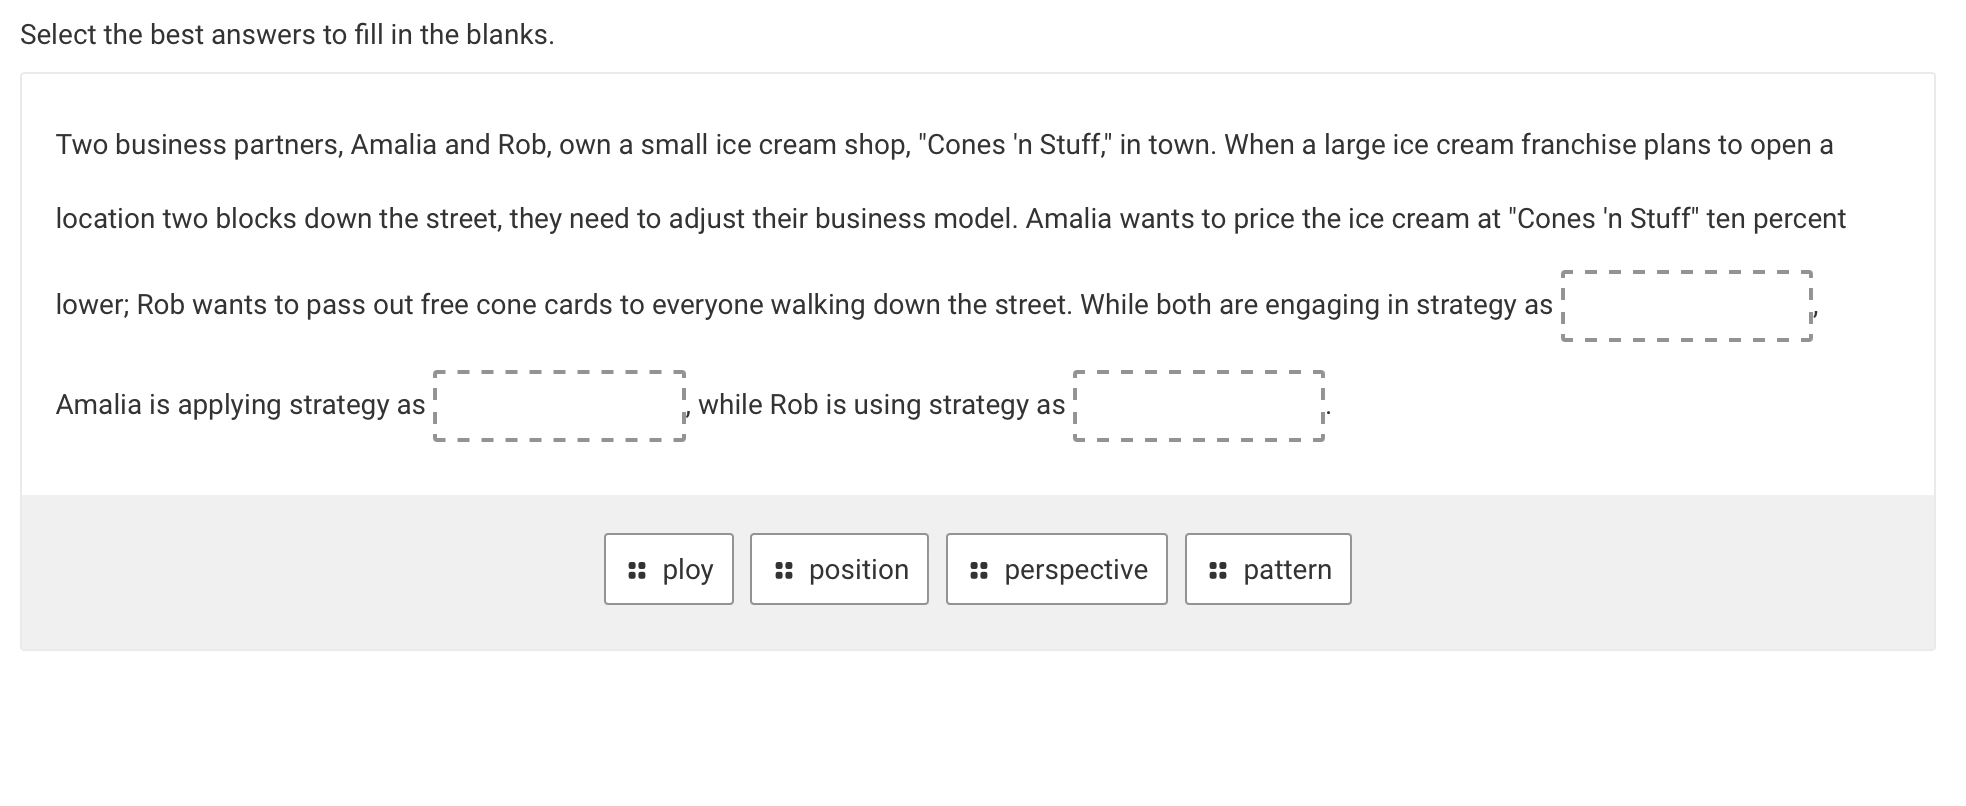Click the blank following Rob is using strategy as
The image size is (1966, 806).
1199,405
